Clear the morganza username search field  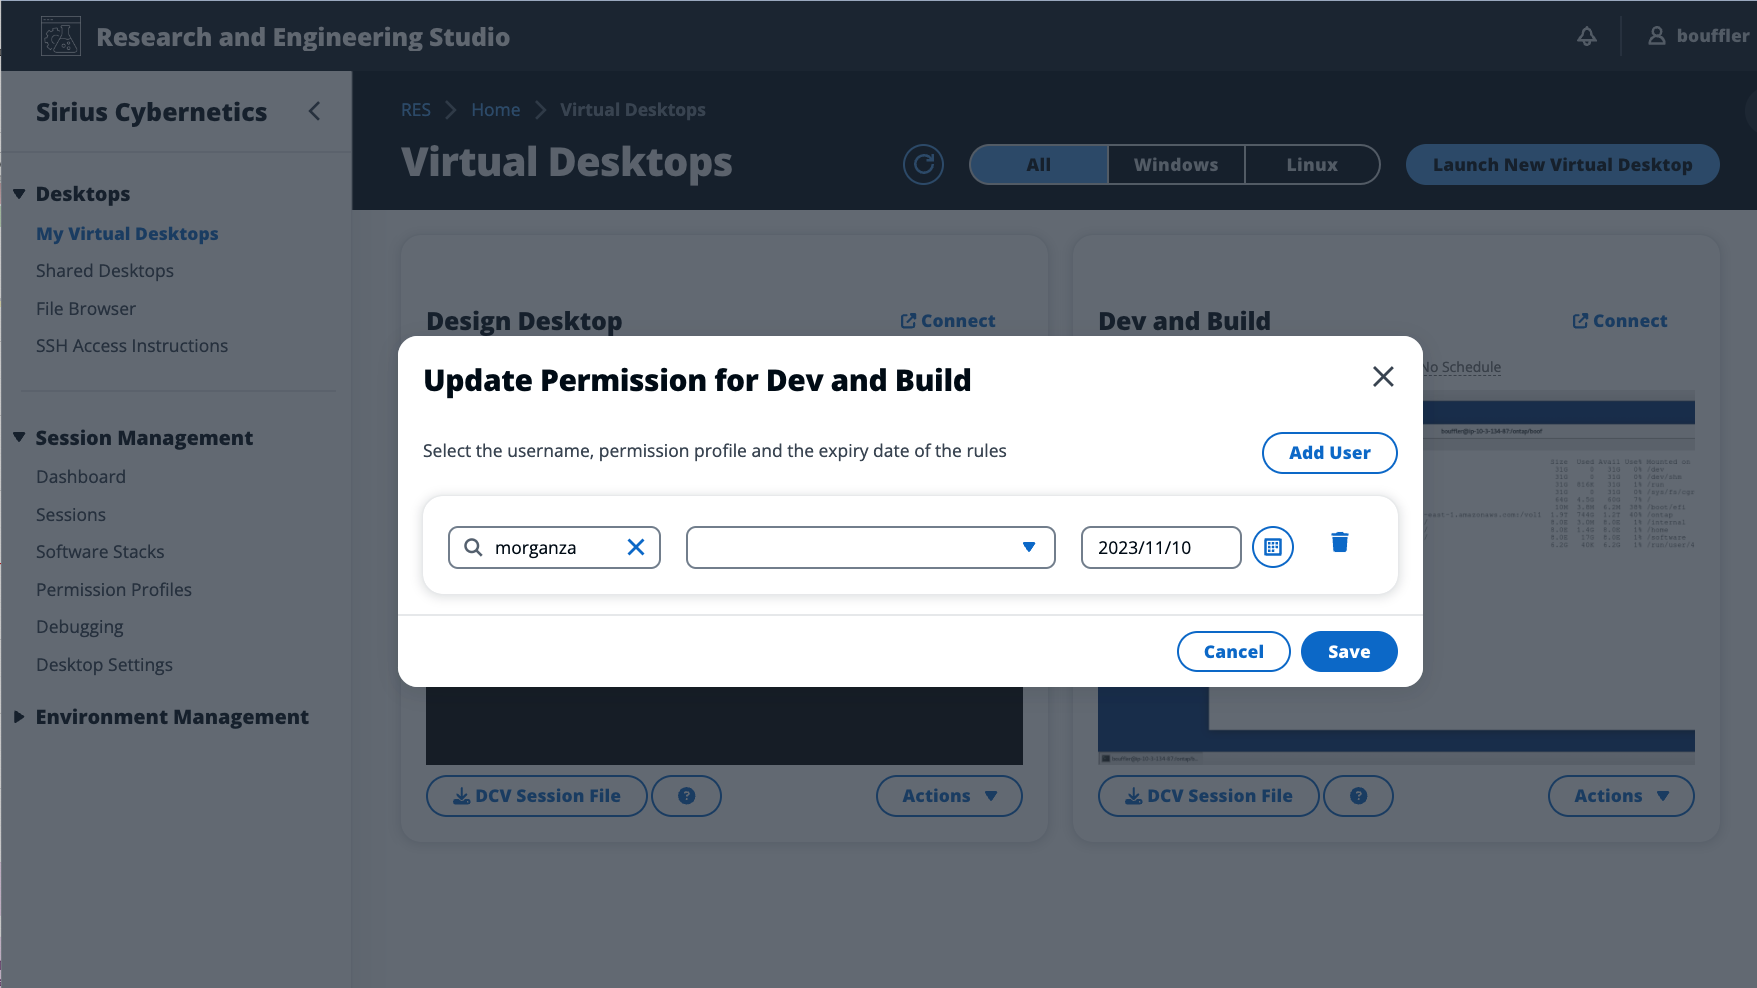635,547
